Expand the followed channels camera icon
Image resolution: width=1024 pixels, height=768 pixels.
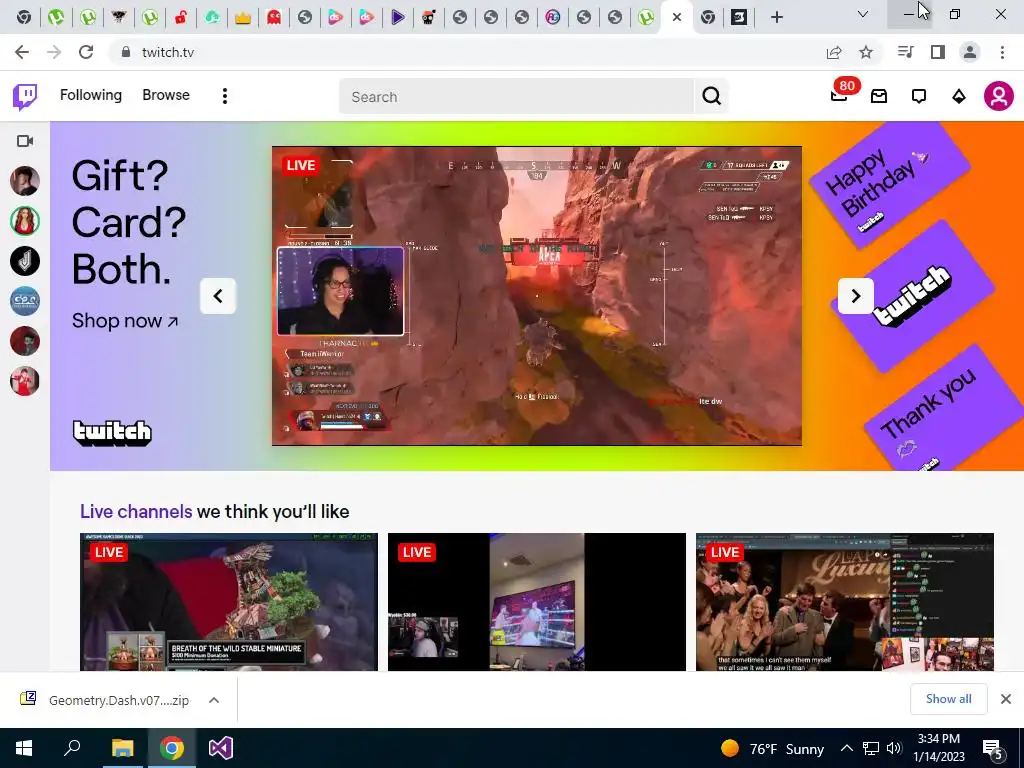pyautogui.click(x=25, y=141)
